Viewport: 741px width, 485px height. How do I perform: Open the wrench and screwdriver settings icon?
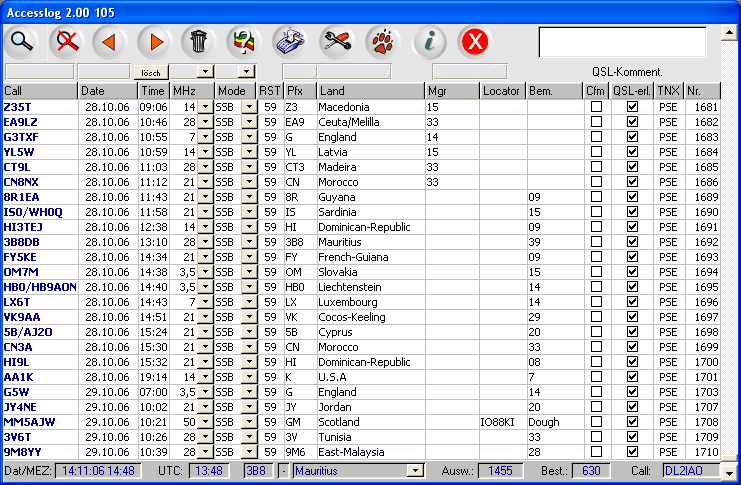pos(336,41)
